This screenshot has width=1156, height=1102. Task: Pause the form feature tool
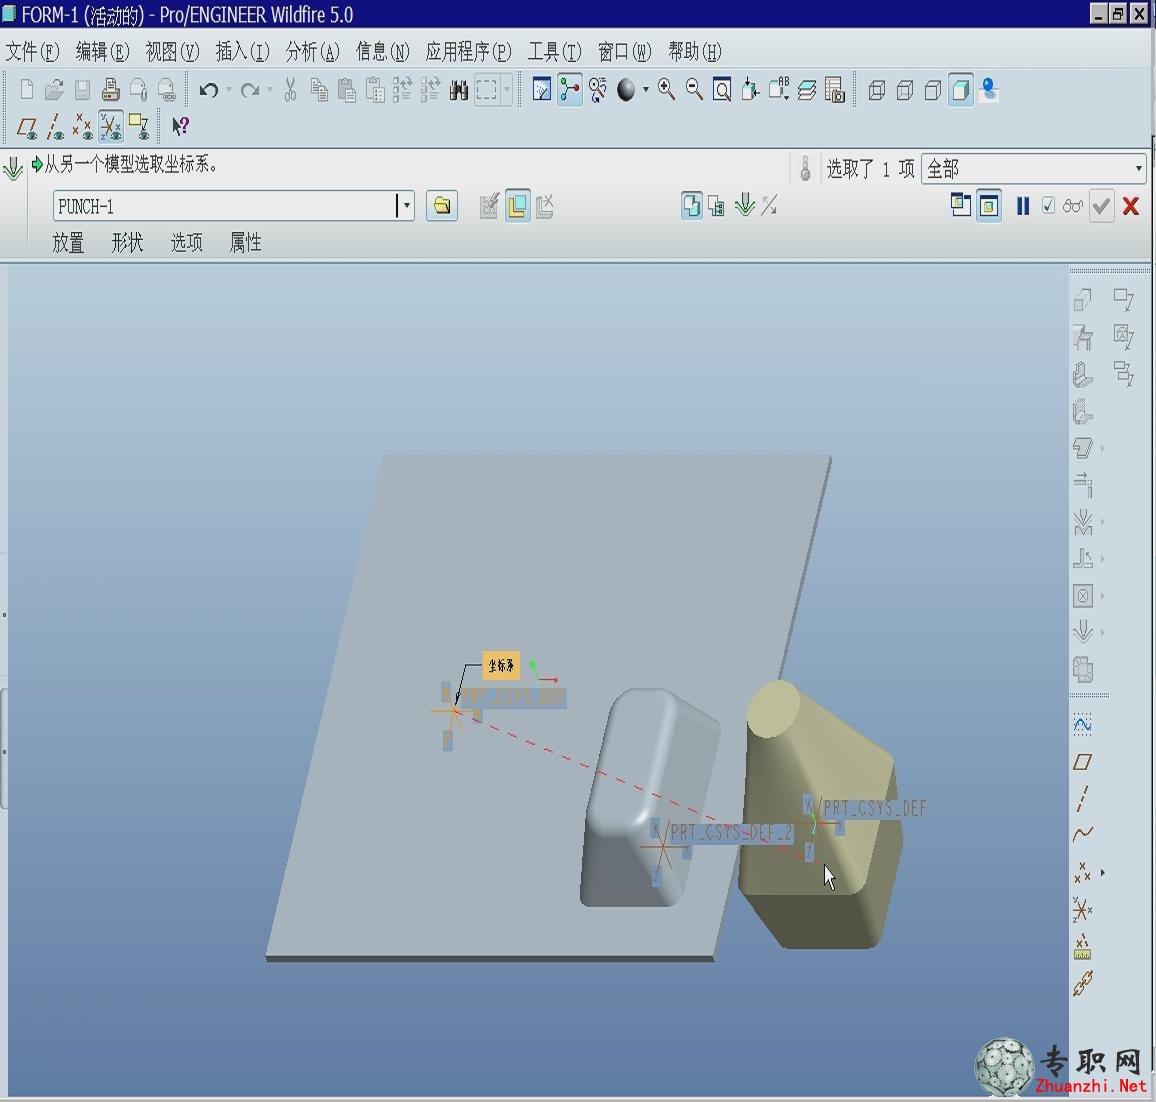click(x=1023, y=206)
